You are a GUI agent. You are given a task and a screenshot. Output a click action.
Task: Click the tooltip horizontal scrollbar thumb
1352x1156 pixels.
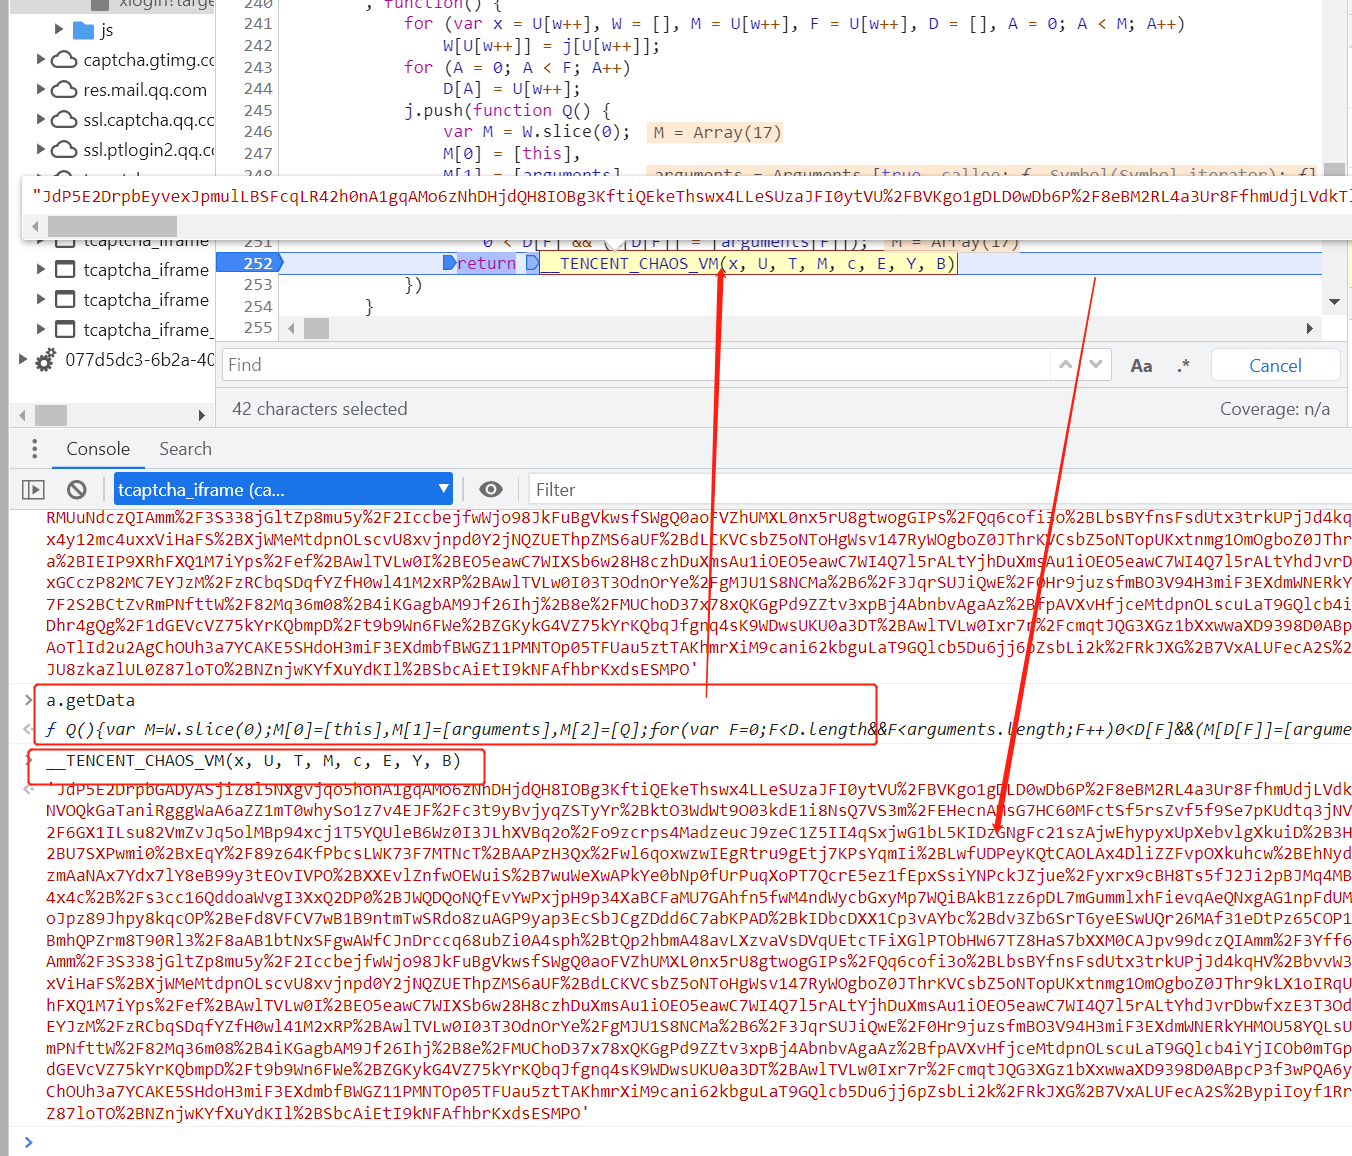[x=113, y=227]
